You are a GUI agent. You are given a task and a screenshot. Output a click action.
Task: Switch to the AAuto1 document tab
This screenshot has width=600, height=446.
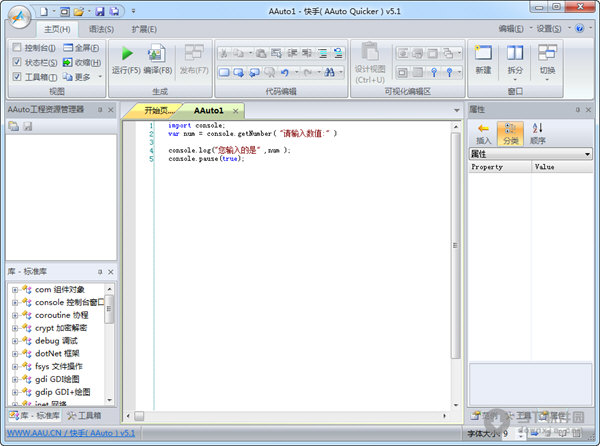click(x=209, y=111)
